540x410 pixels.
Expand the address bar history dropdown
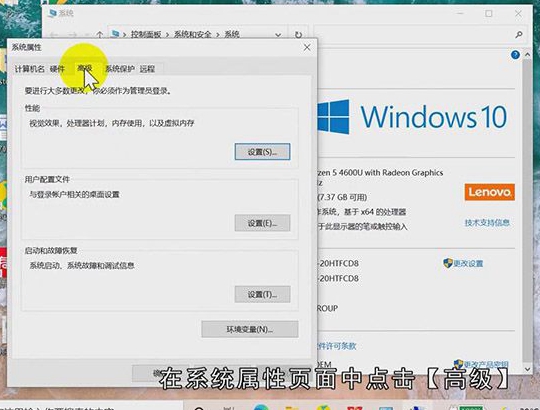pyautogui.click(x=278, y=34)
